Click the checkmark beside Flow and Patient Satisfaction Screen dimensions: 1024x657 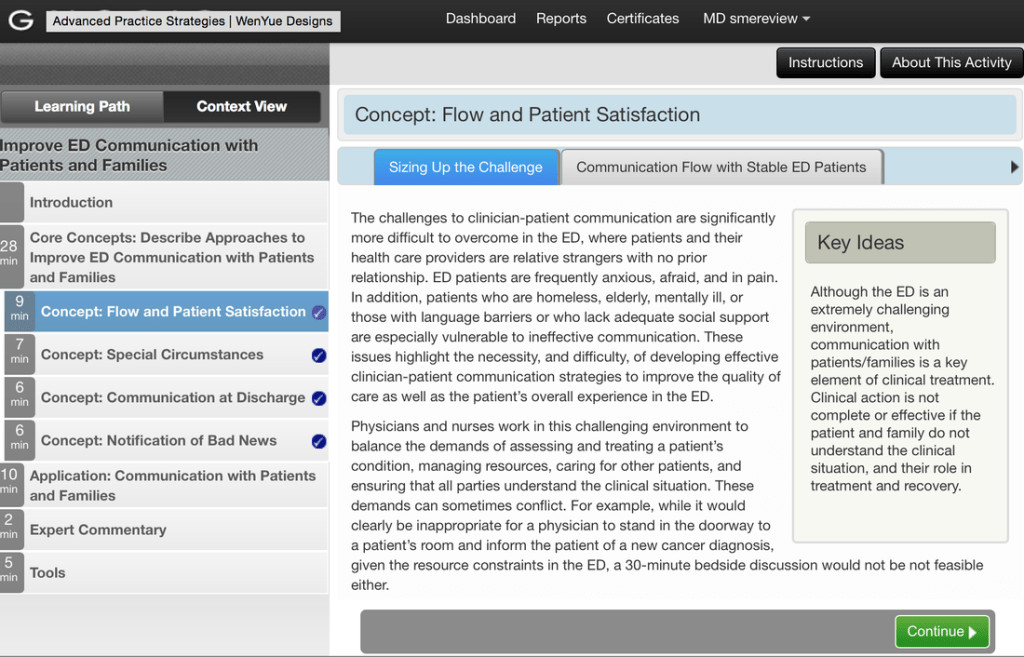click(x=318, y=312)
